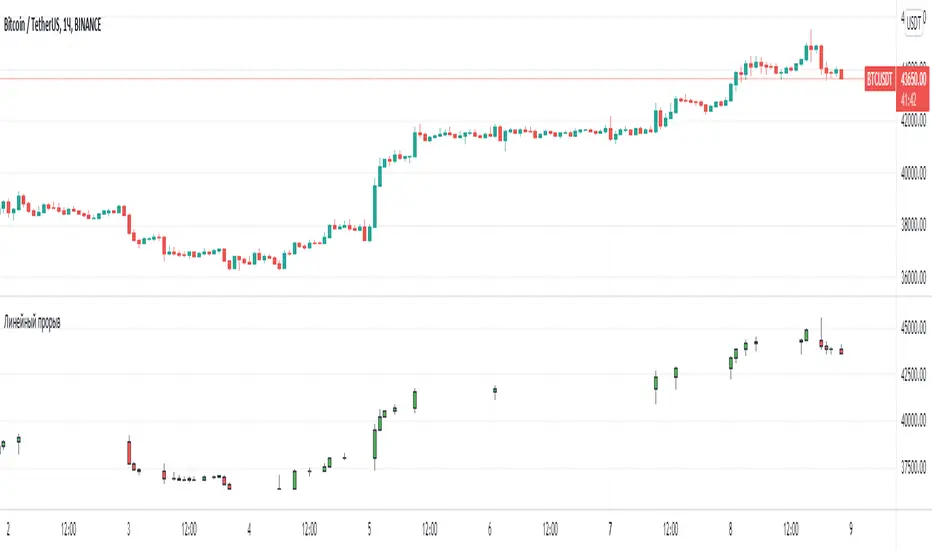Select day 3 on the time axis
Screen dimensions: 932x550
[128, 529]
